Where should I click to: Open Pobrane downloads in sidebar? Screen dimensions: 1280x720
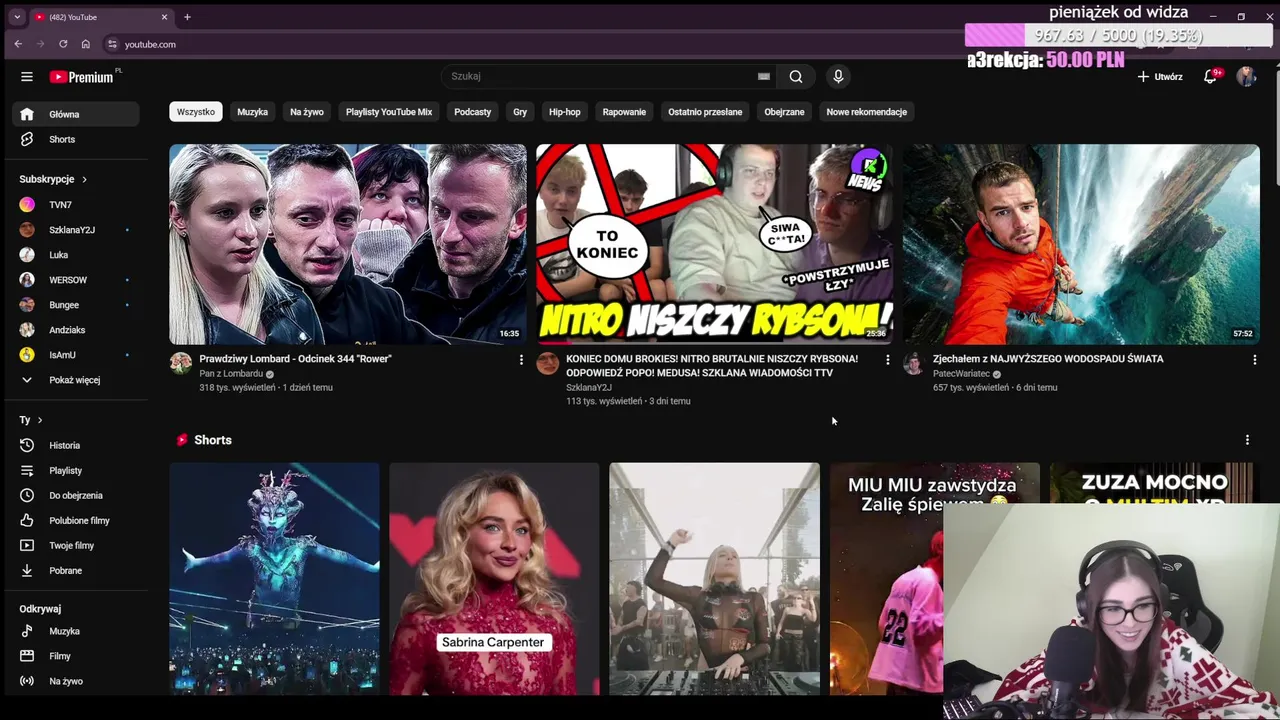pos(76,570)
